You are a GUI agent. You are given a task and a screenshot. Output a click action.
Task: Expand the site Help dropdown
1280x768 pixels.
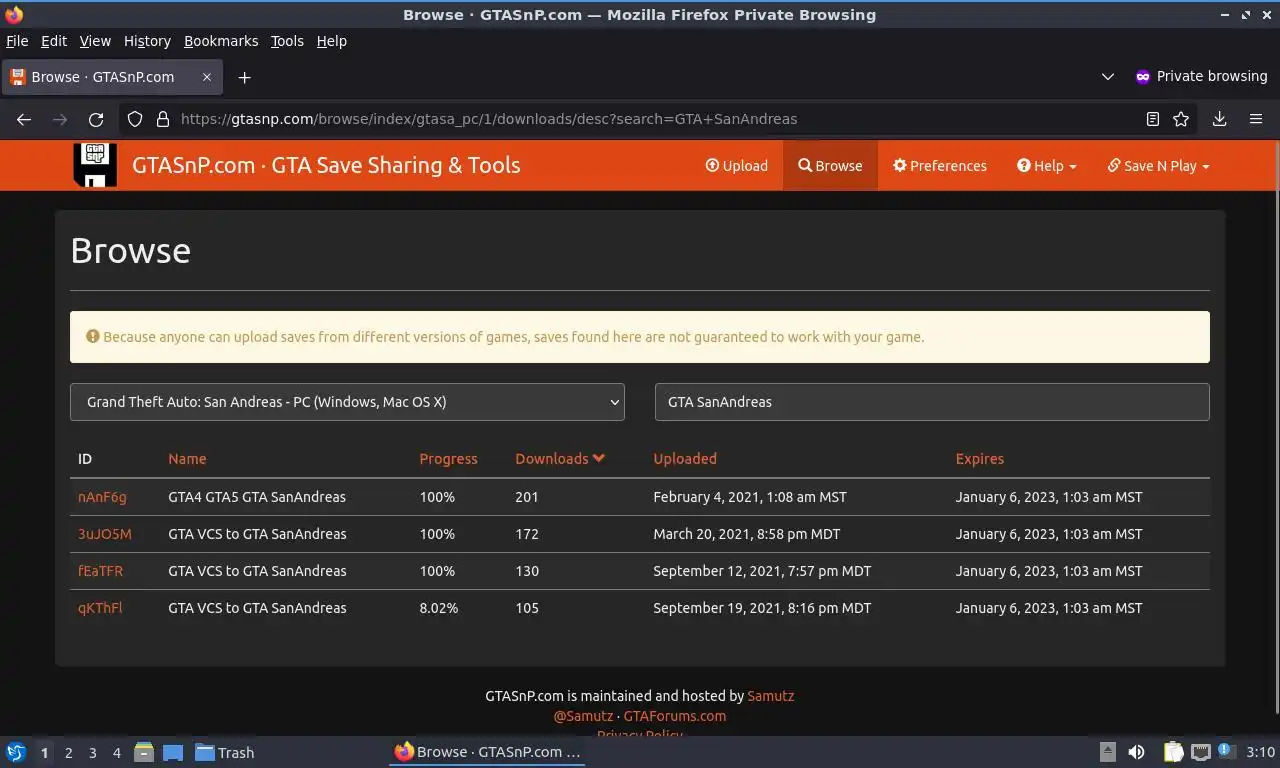[x=1047, y=166]
